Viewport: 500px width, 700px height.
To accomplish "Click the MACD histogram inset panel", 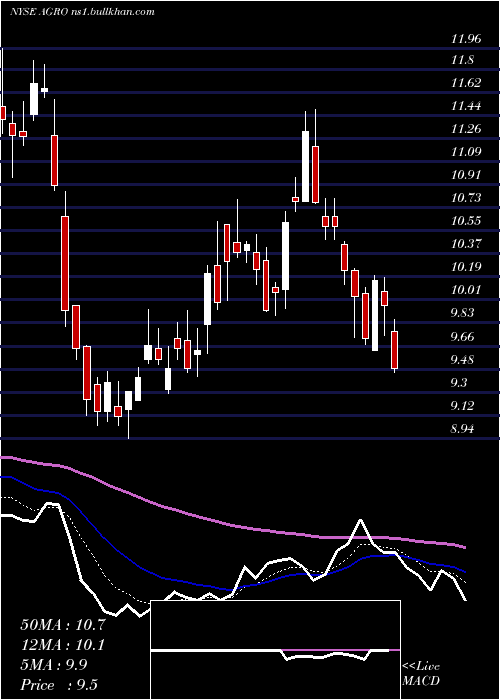I will (275, 650).
